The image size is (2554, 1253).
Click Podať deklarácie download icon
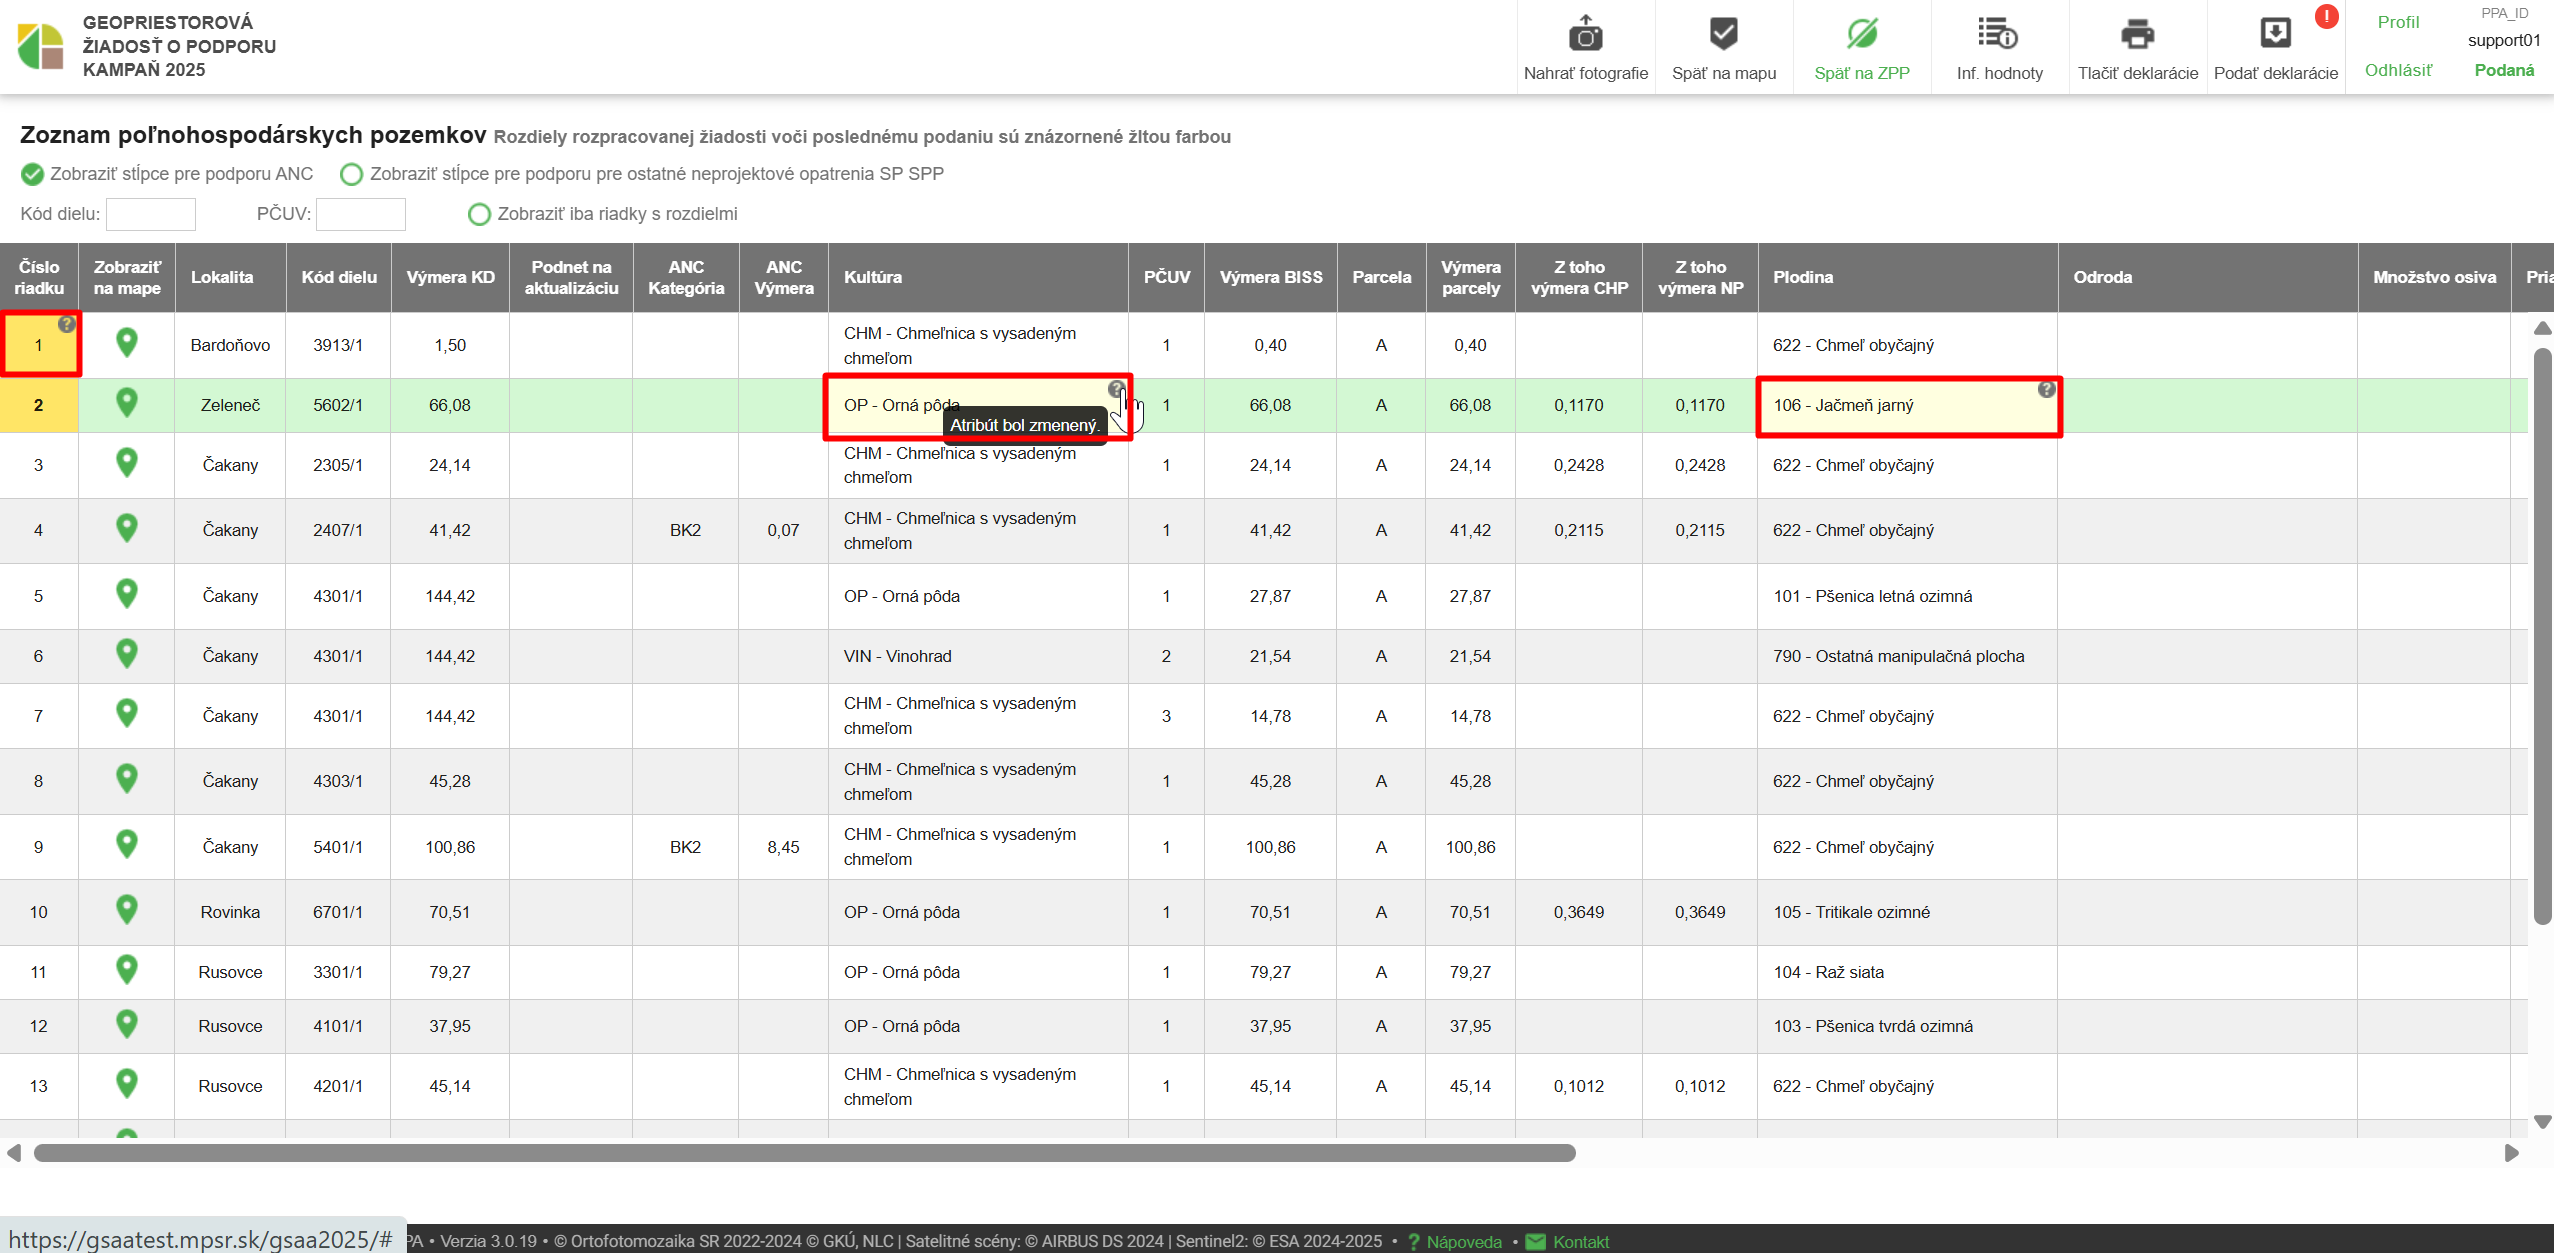coord(2275,35)
